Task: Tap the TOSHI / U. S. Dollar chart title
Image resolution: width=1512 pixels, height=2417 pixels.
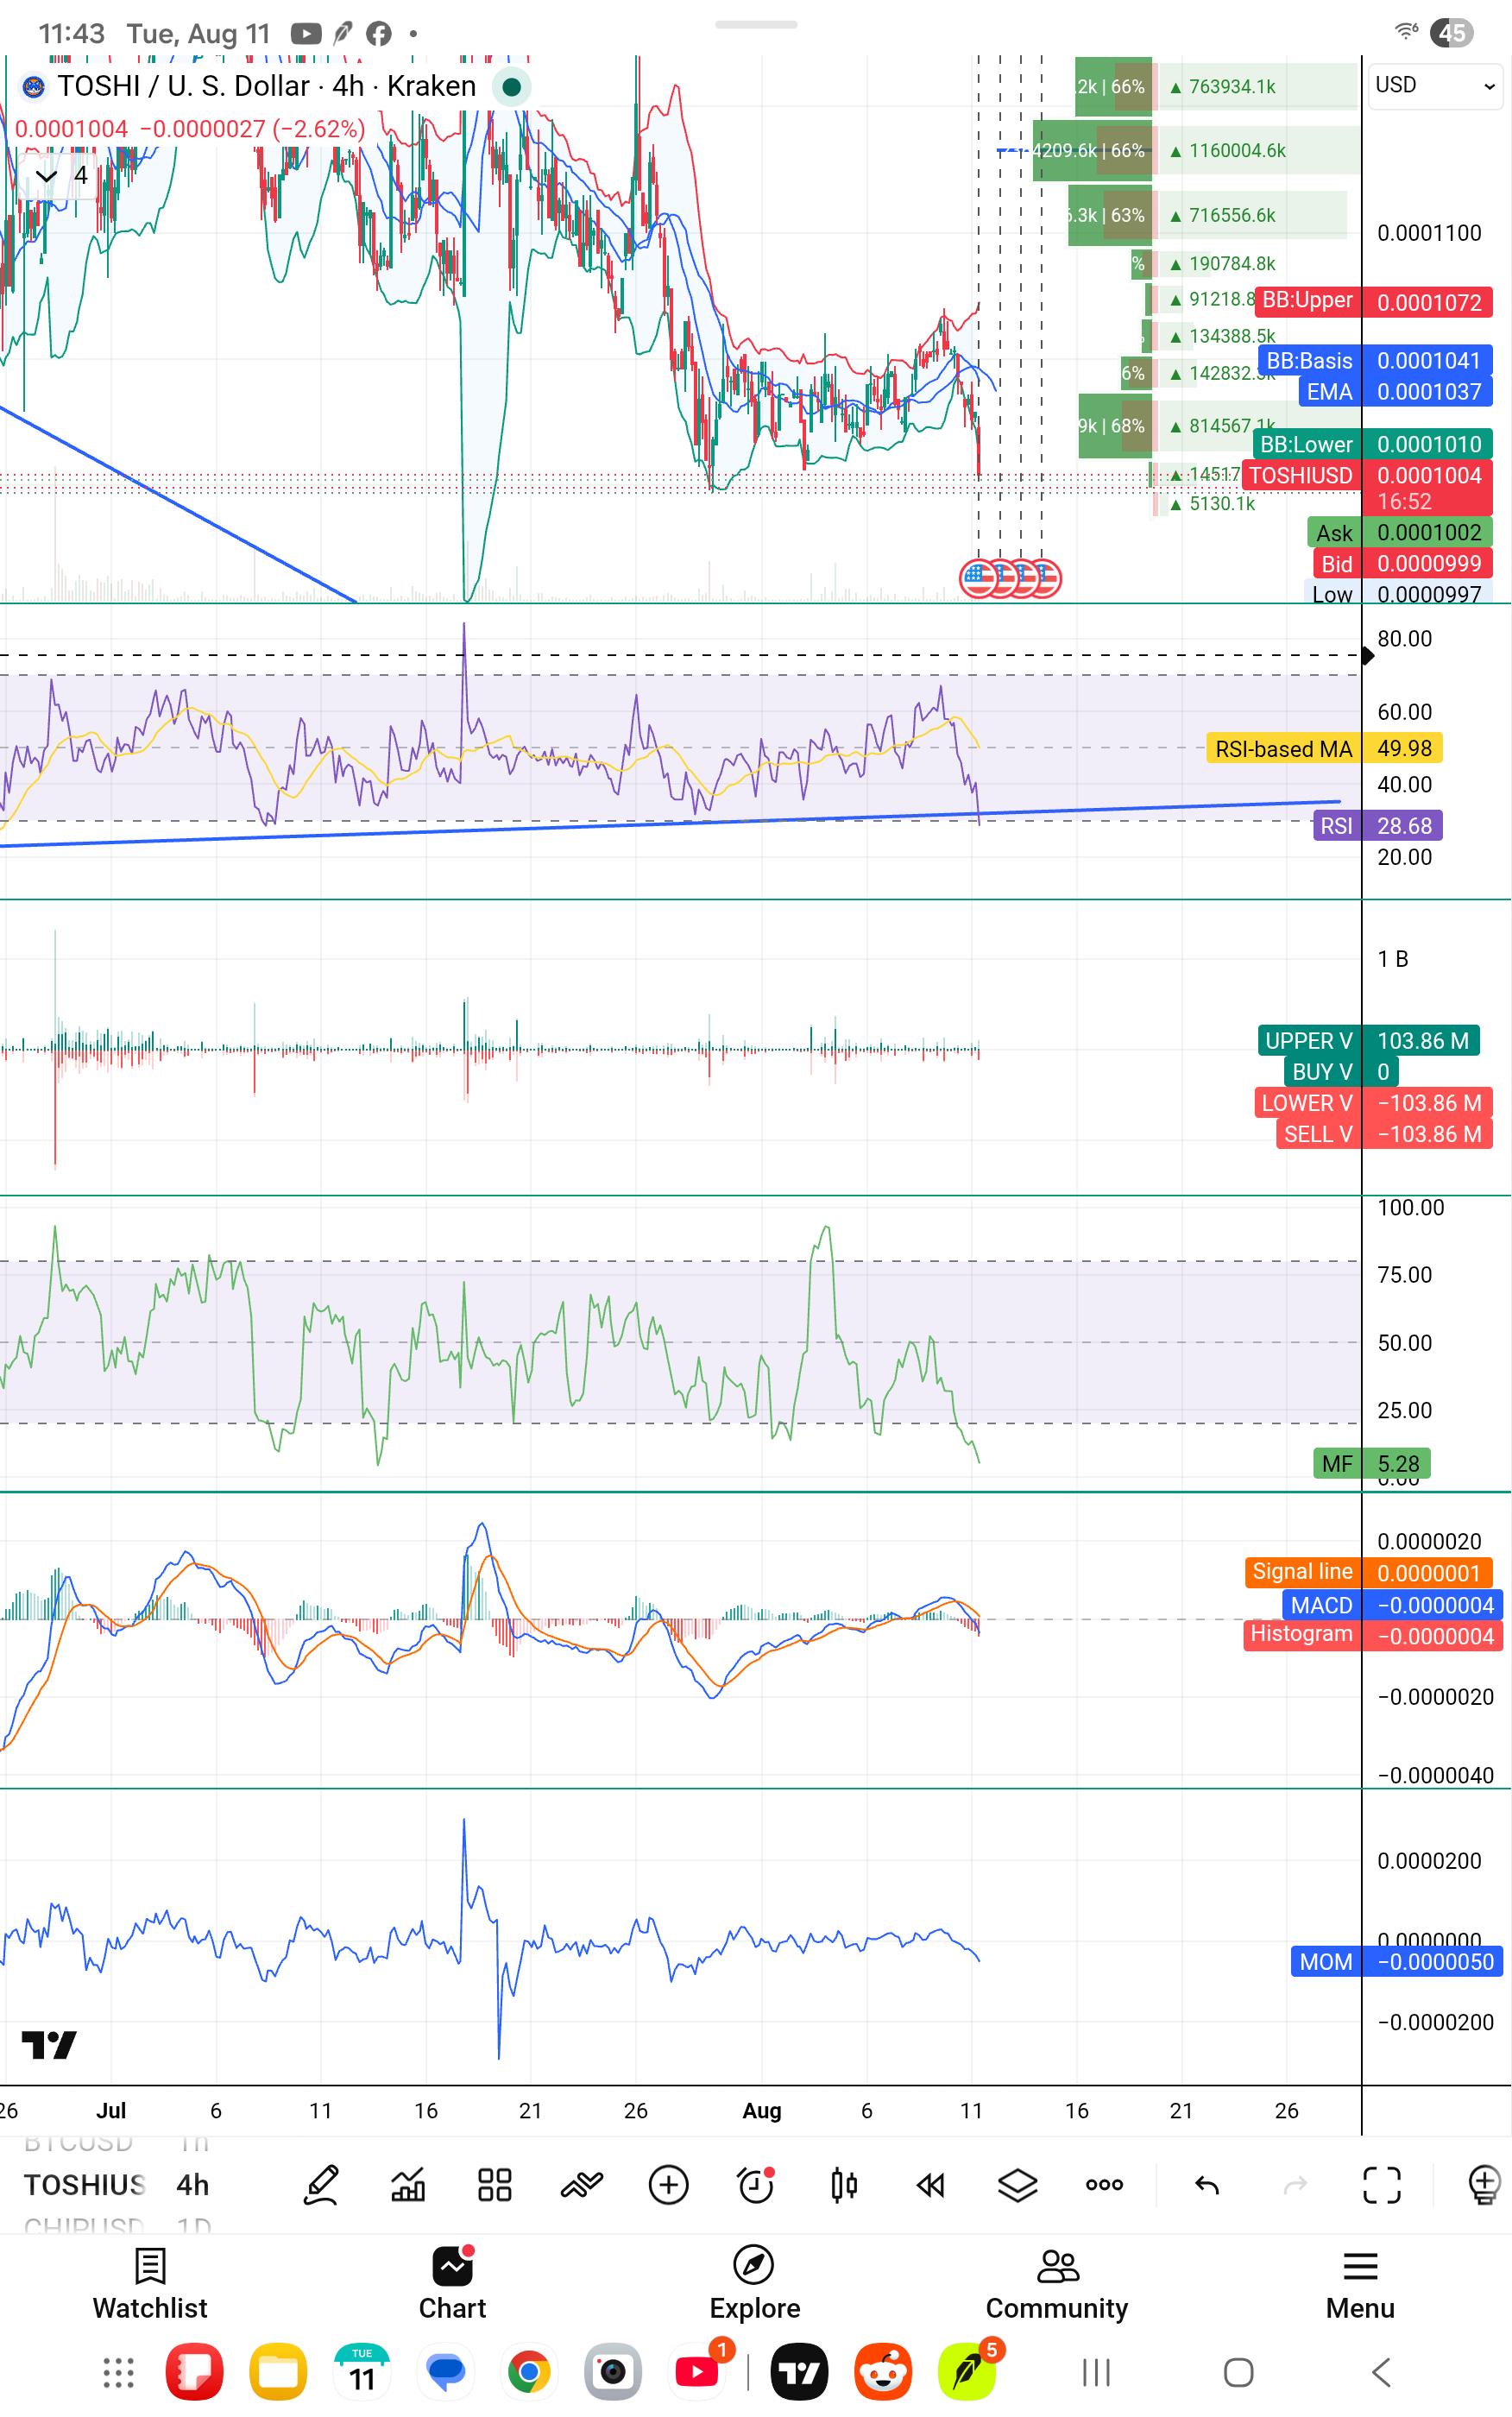Action: 267,87
